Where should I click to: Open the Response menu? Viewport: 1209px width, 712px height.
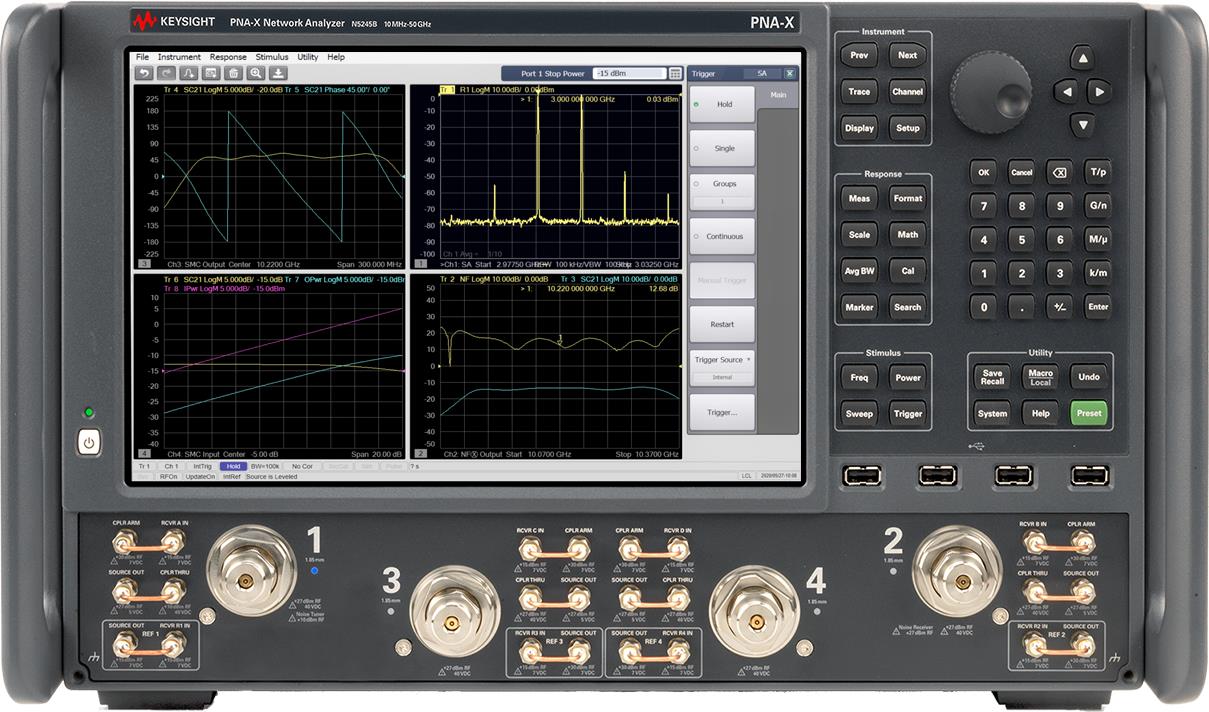[228, 57]
